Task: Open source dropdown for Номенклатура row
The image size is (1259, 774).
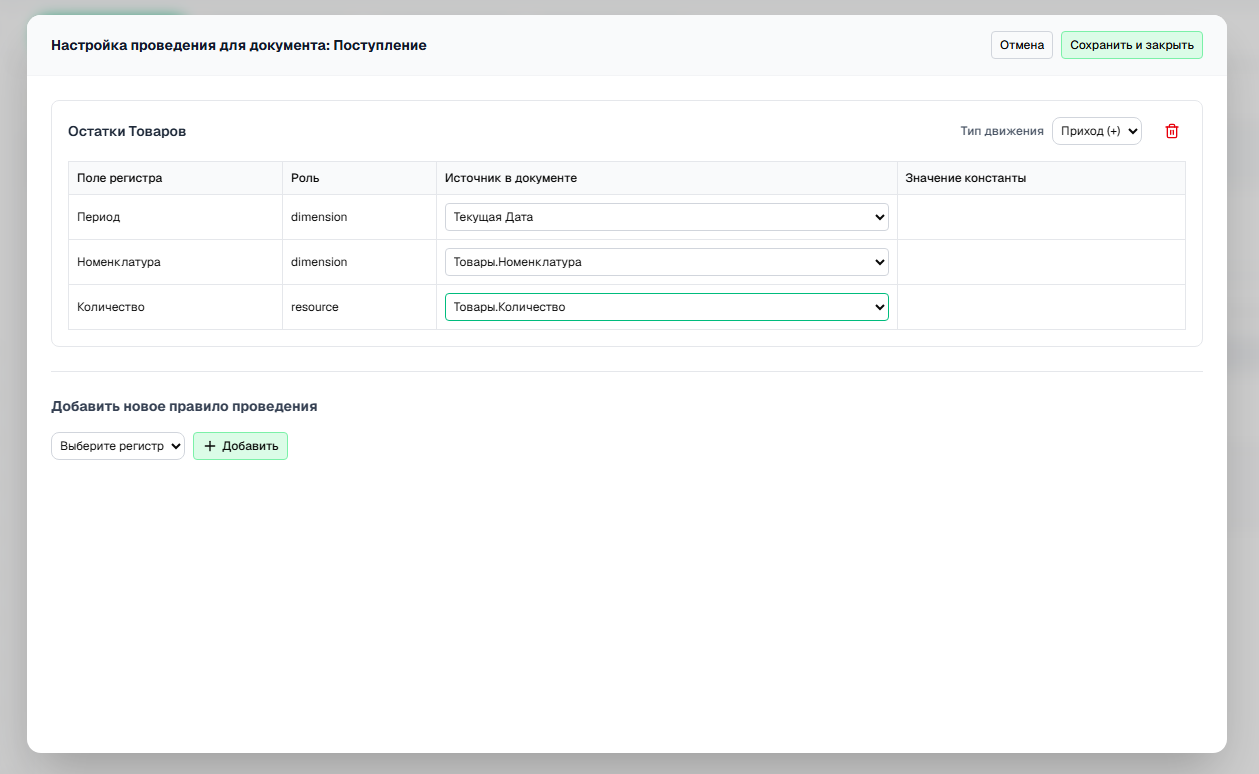Action: point(667,262)
